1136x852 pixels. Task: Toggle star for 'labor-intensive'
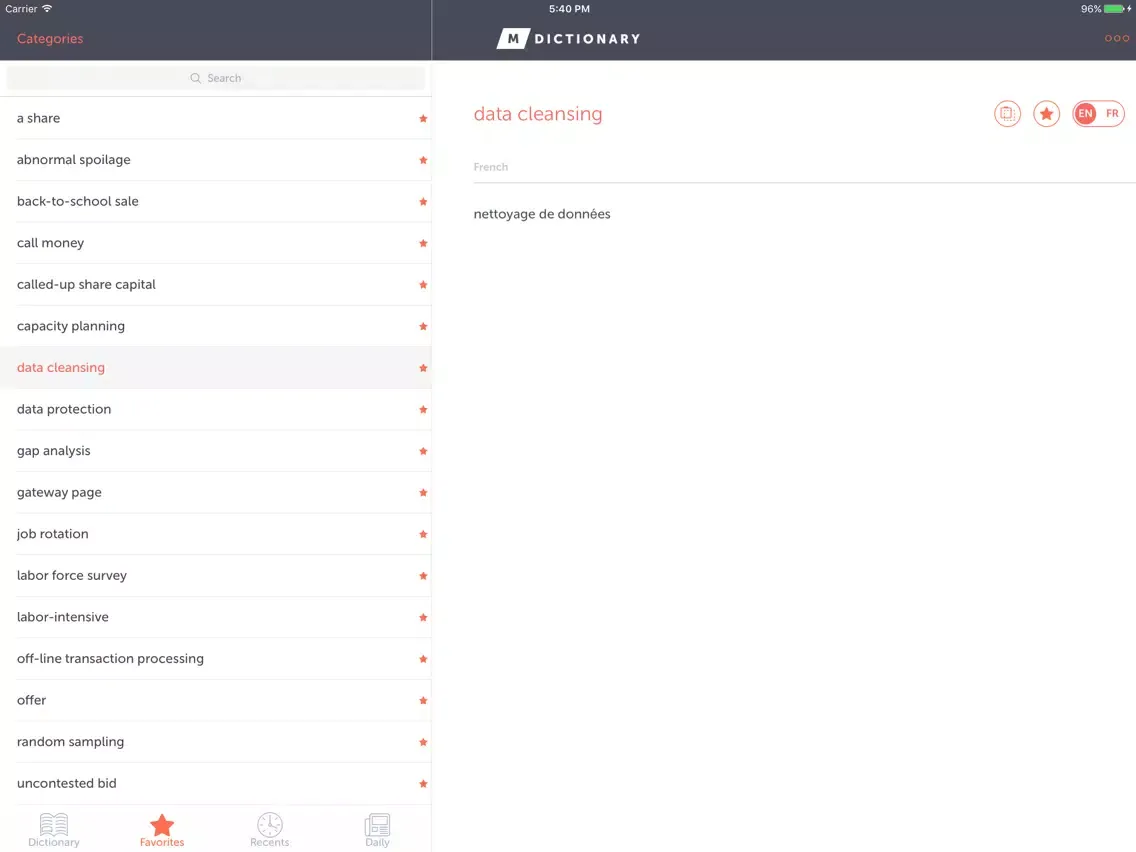[423, 617]
